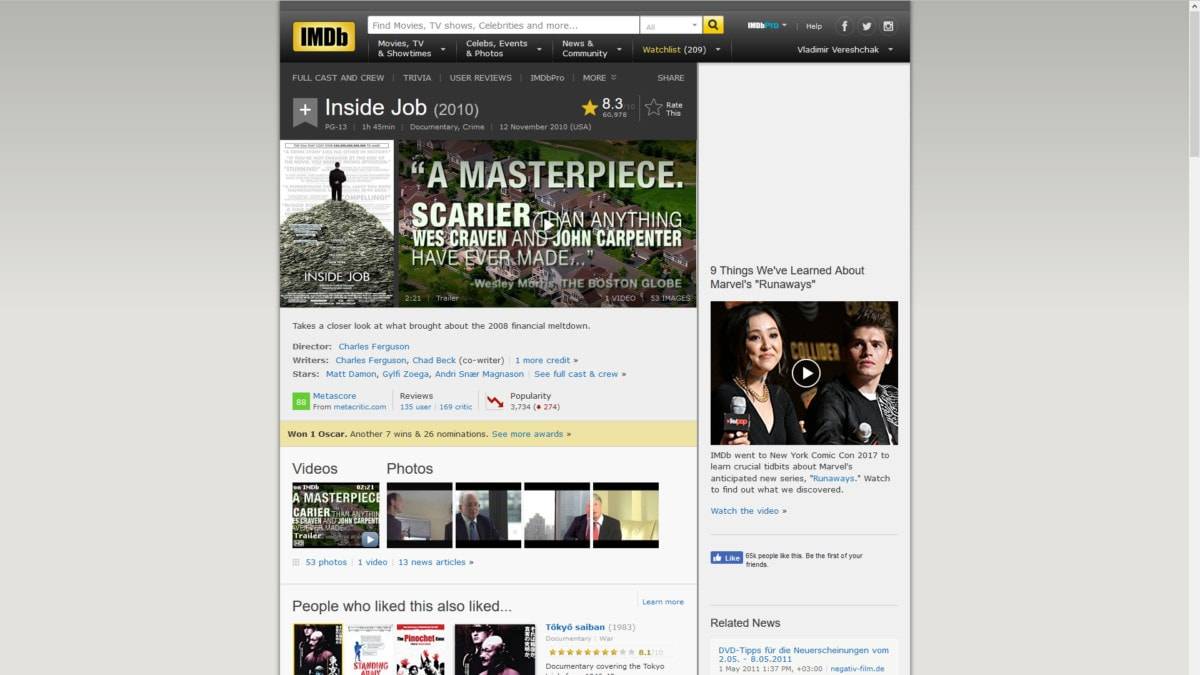The width and height of the screenshot is (1200, 675).
Task: Play the Inside Job trailer
Action: coord(547,224)
